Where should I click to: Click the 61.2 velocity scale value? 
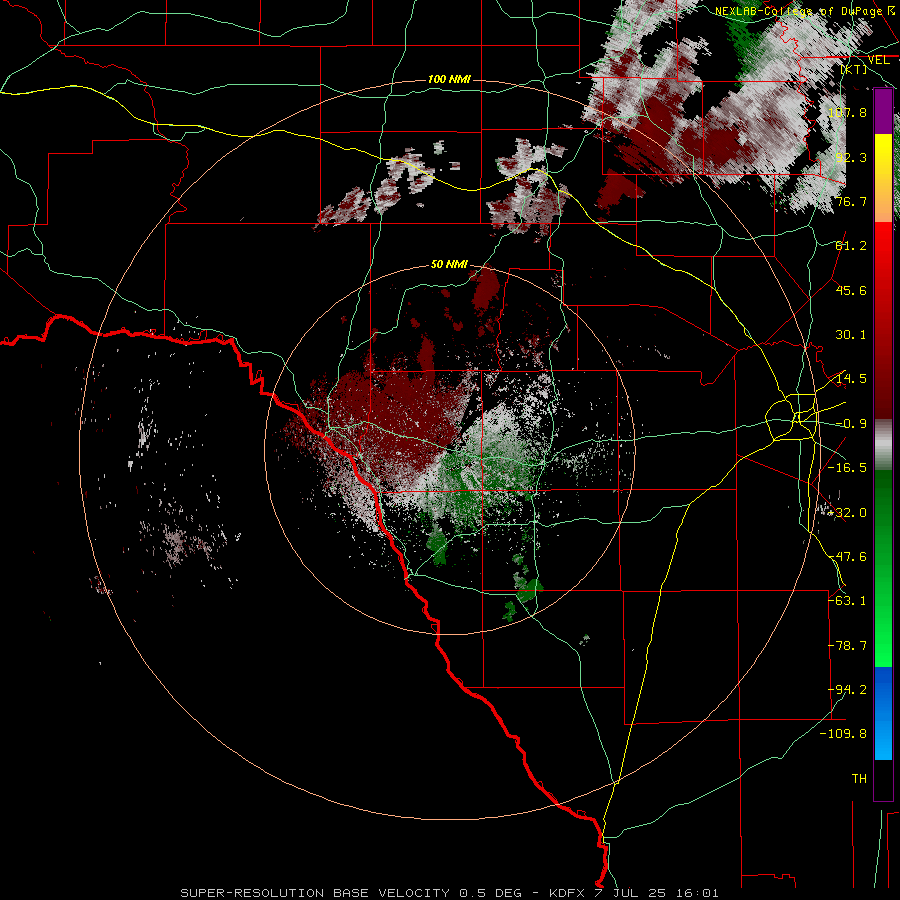(851, 246)
